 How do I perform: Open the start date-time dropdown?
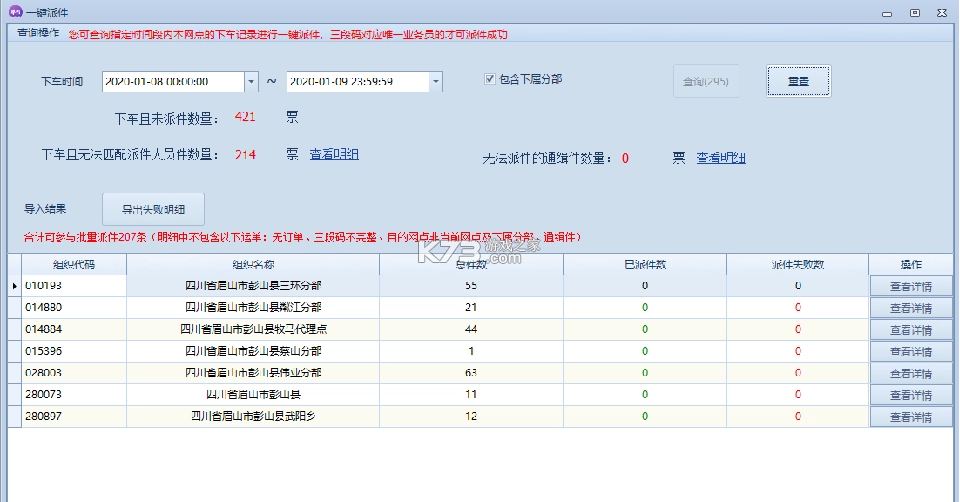pyautogui.click(x=251, y=81)
